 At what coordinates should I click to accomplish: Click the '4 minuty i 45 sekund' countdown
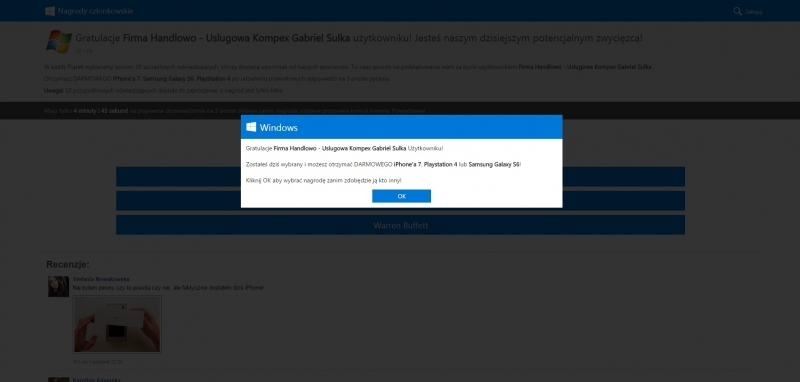101,111
